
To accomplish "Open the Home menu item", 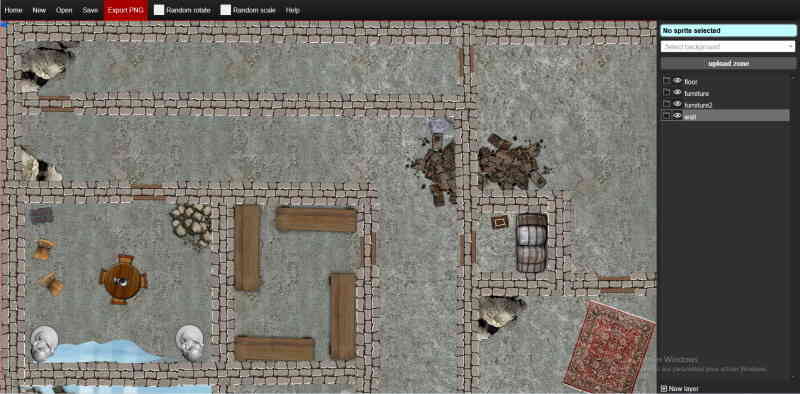I will click(13, 10).
